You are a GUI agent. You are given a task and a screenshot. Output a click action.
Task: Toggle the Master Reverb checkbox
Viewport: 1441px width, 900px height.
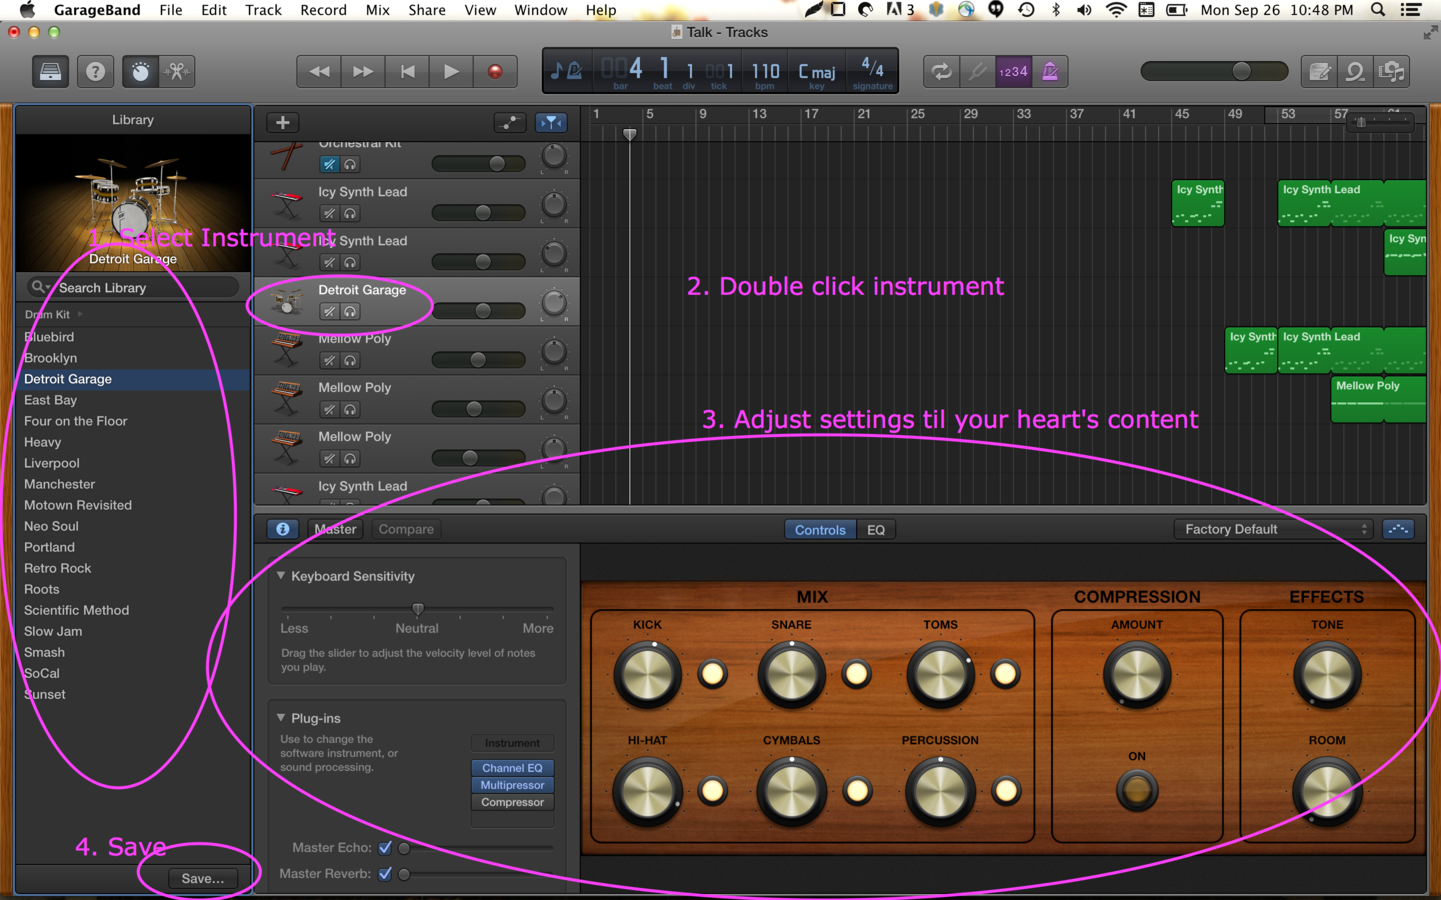click(x=385, y=873)
